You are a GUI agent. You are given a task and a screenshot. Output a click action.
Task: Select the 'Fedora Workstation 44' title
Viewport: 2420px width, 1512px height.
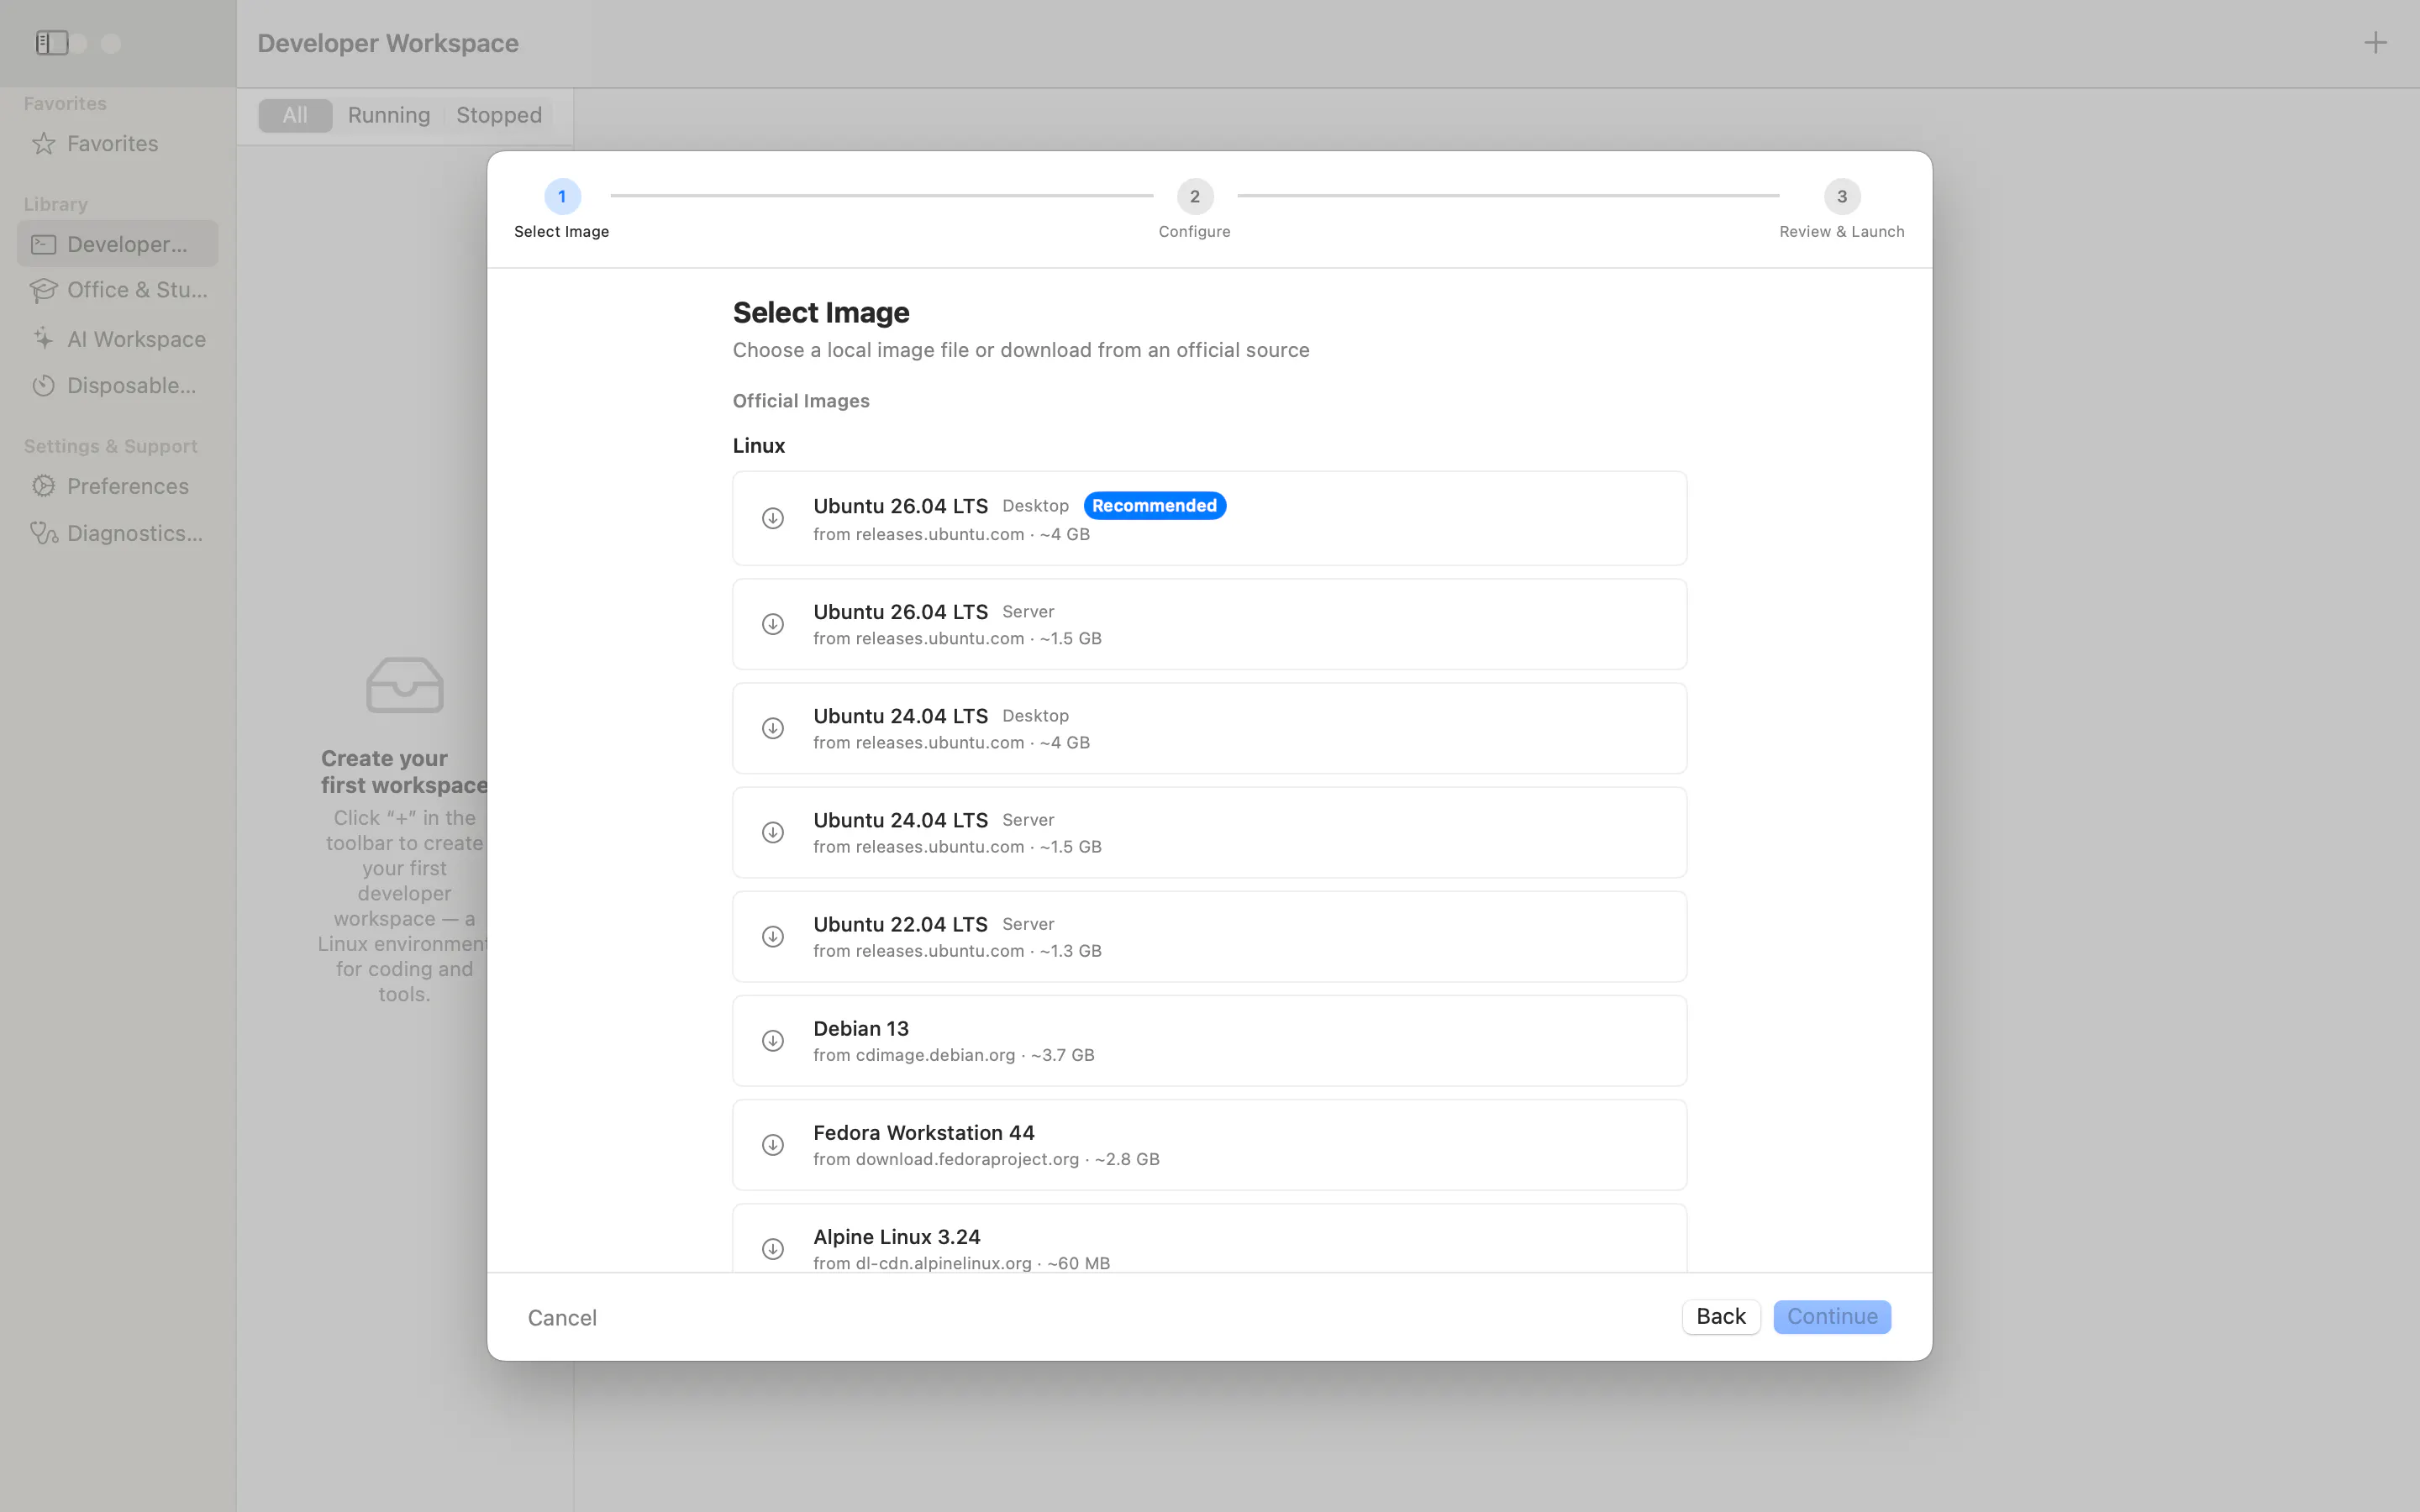coord(924,1133)
